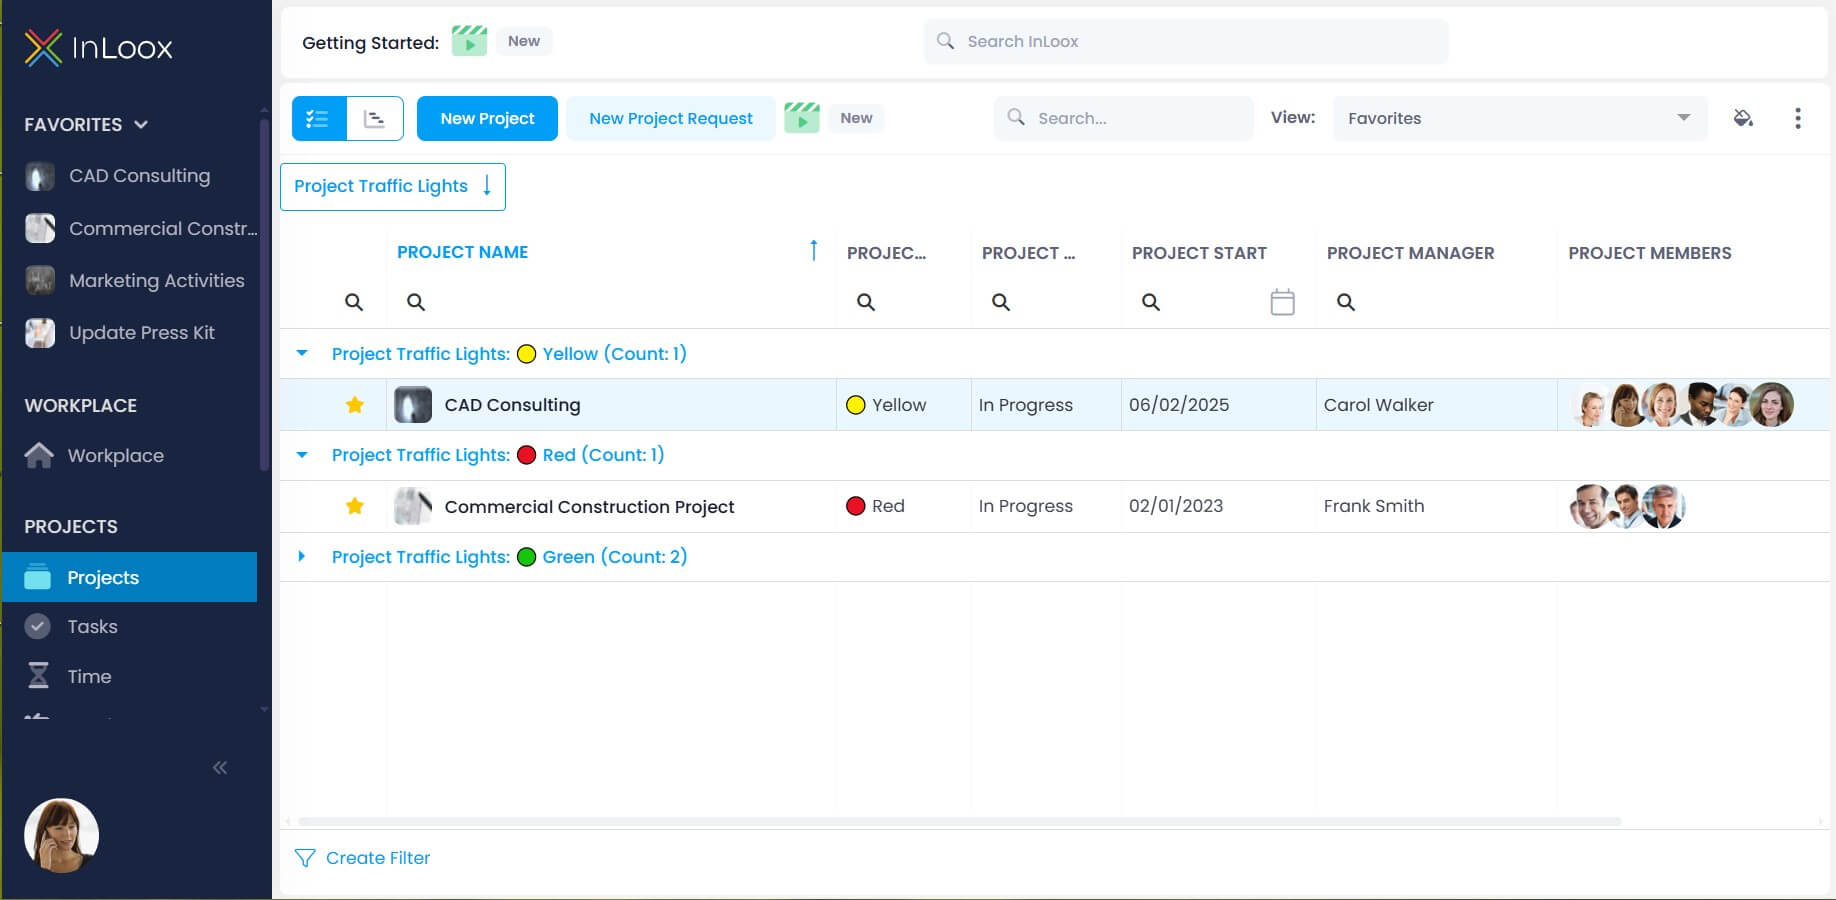Click the red traffic light circle on Commercial Construction row
This screenshot has width=1836, height=900.
855,506
